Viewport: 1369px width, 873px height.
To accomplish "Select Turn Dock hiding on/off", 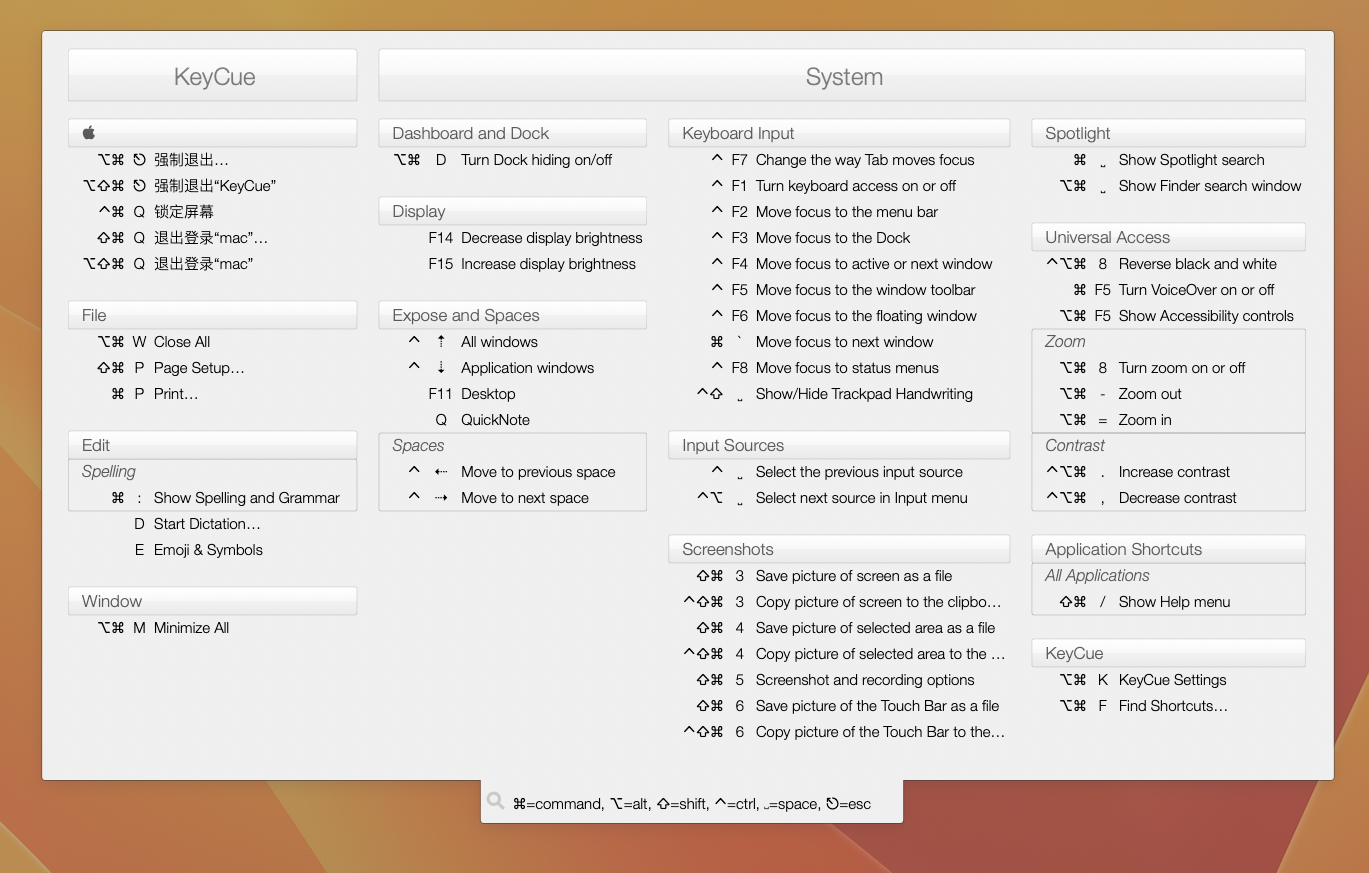I will pos(512,160).
